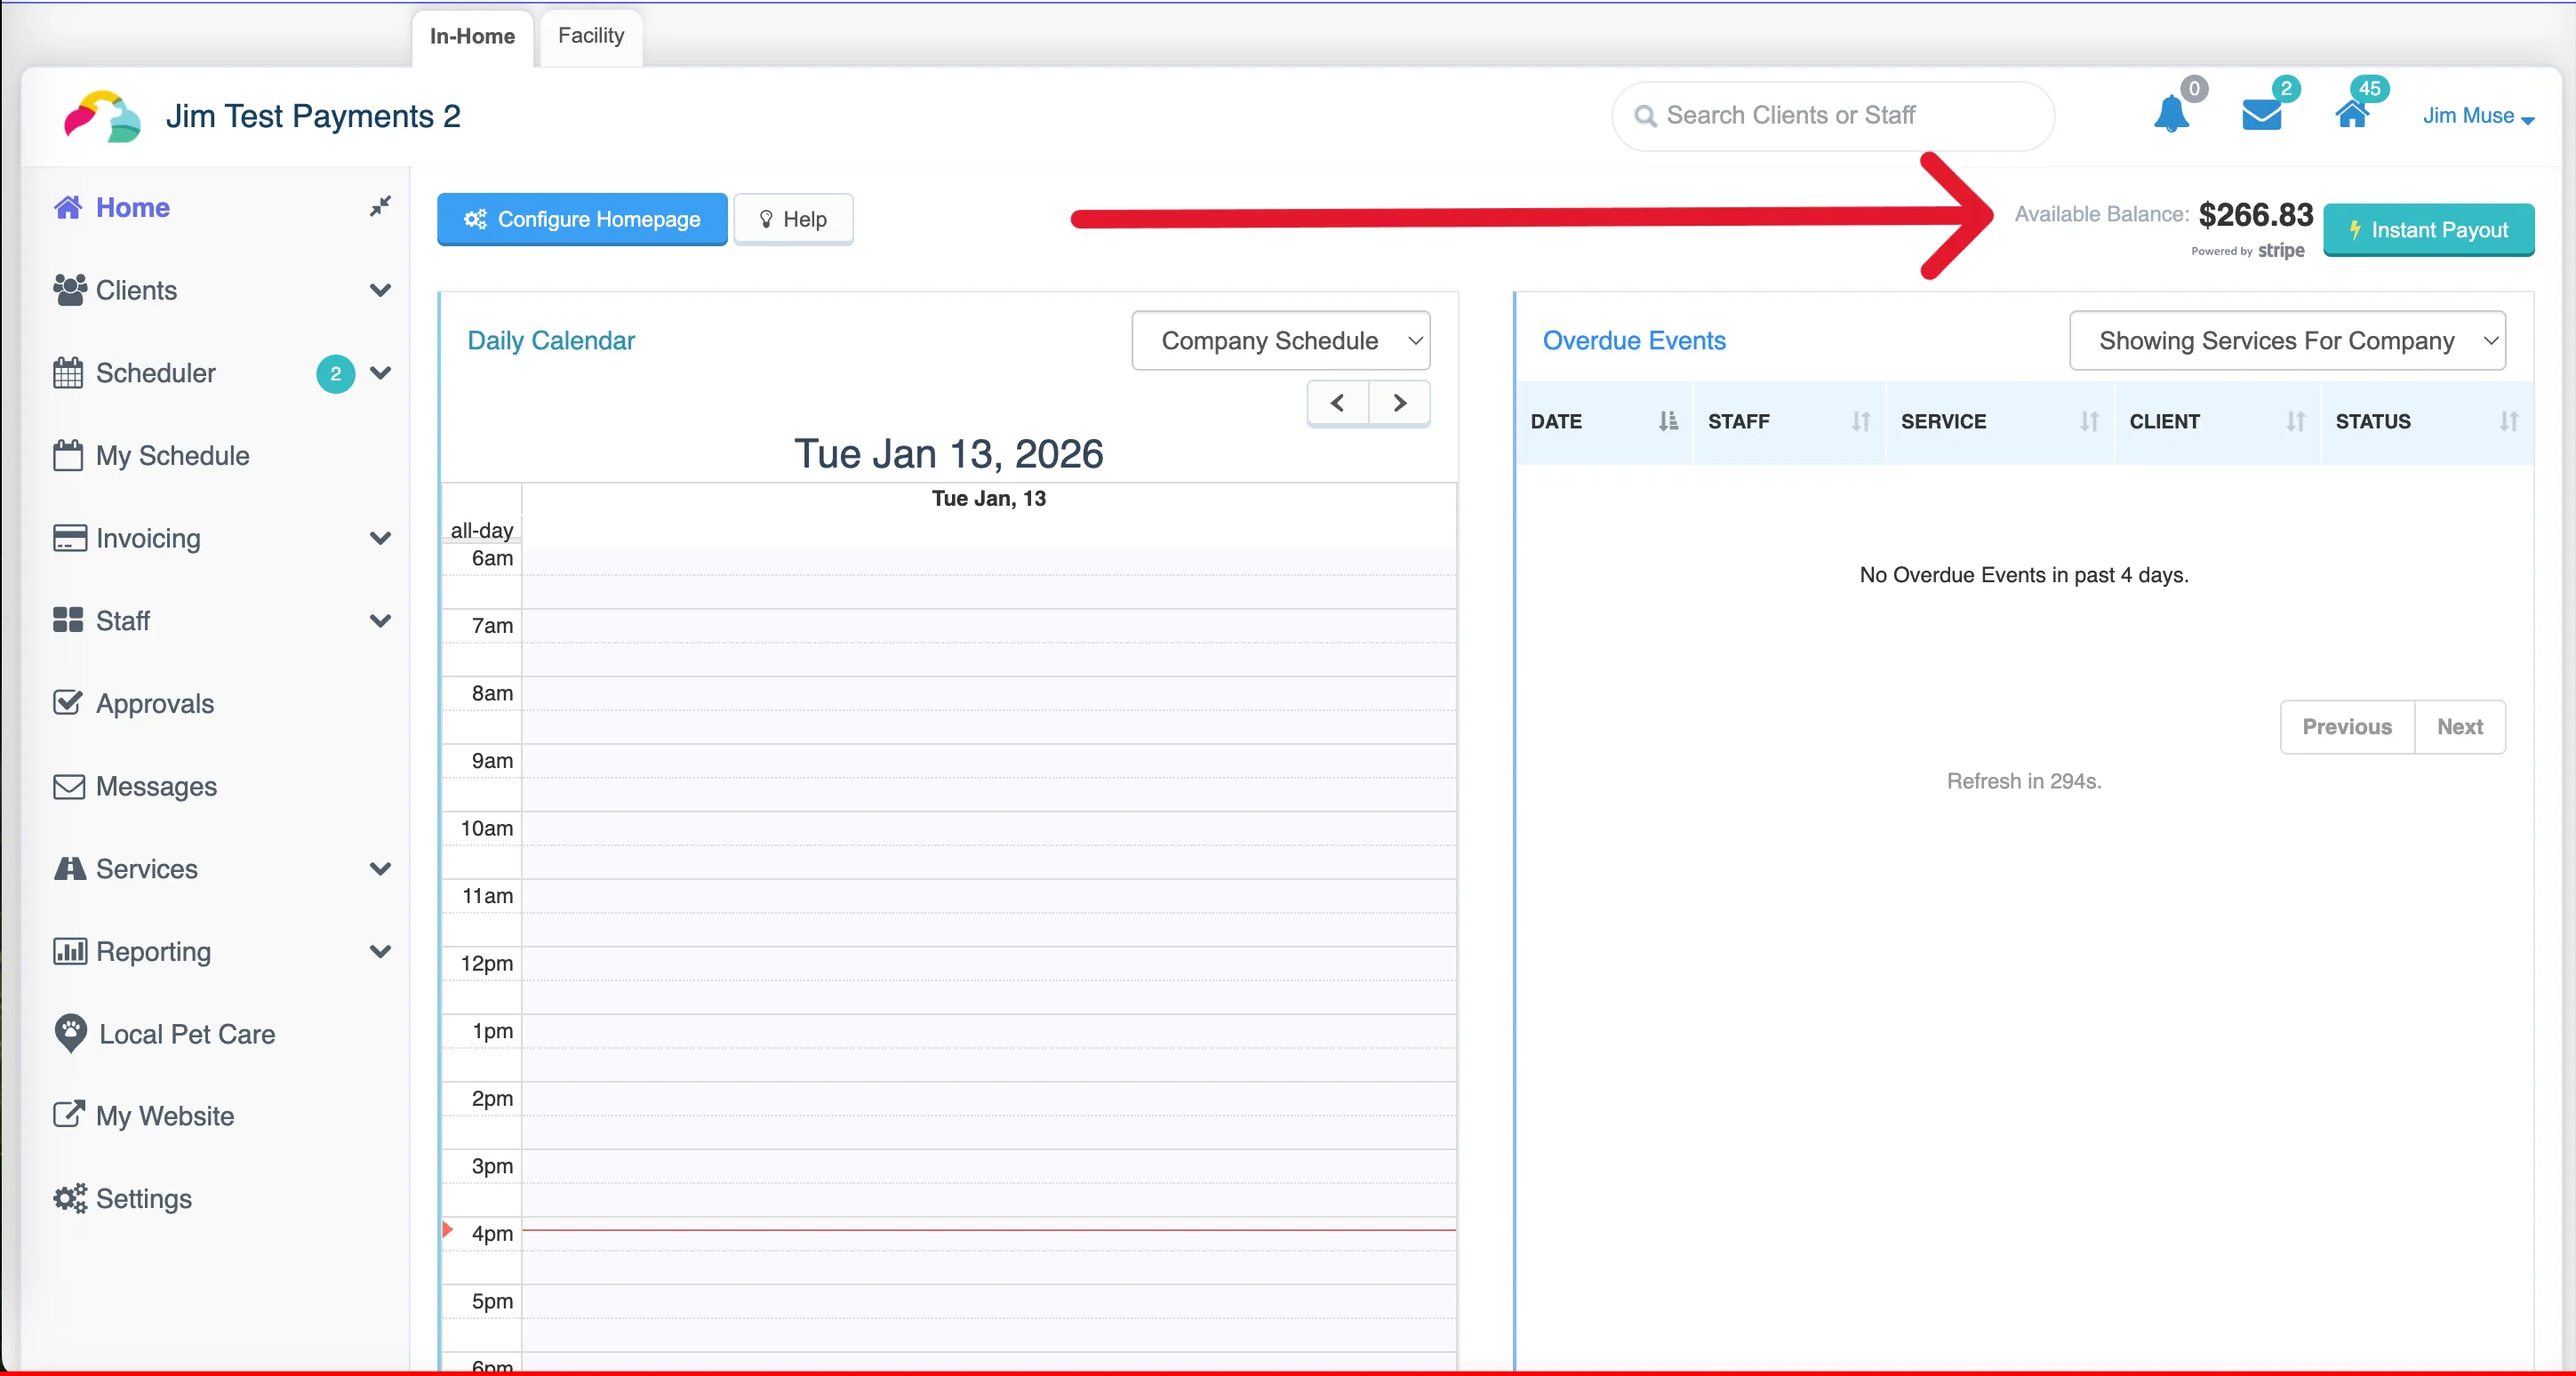Click the Configure Homepage button

click(582, 219)
